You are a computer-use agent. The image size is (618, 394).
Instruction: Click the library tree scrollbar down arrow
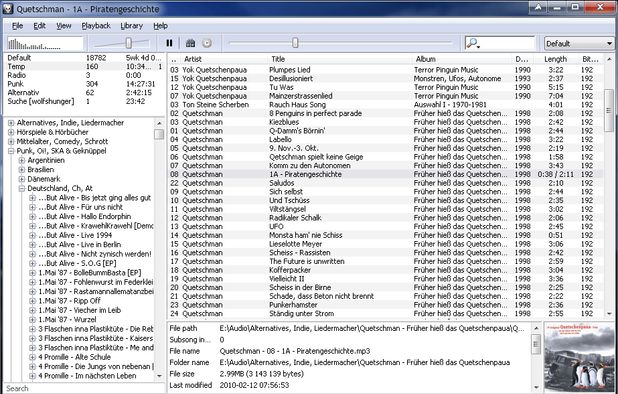click(x=159, y=376)
